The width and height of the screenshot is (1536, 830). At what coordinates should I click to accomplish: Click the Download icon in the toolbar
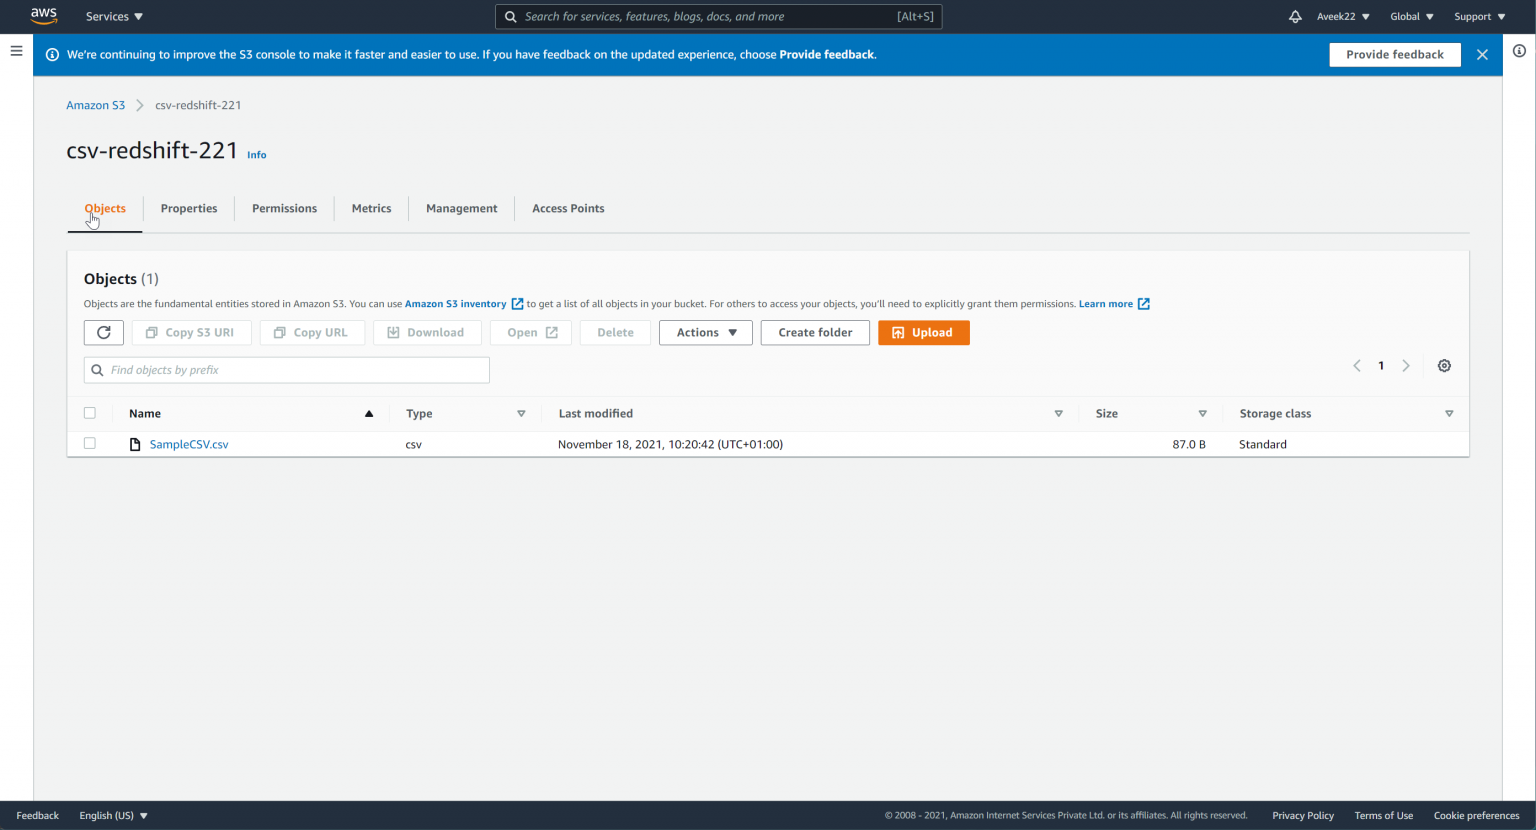coord(427,332)
